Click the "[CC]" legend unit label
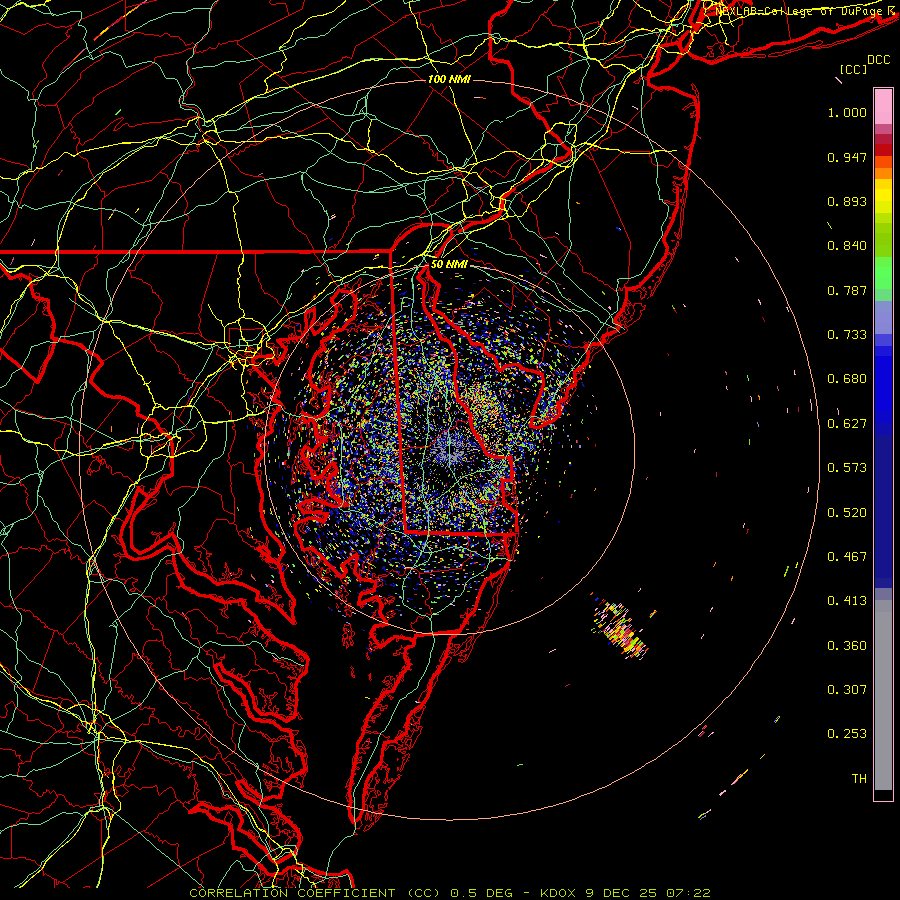The image size is (900, 900). [854, 69]
